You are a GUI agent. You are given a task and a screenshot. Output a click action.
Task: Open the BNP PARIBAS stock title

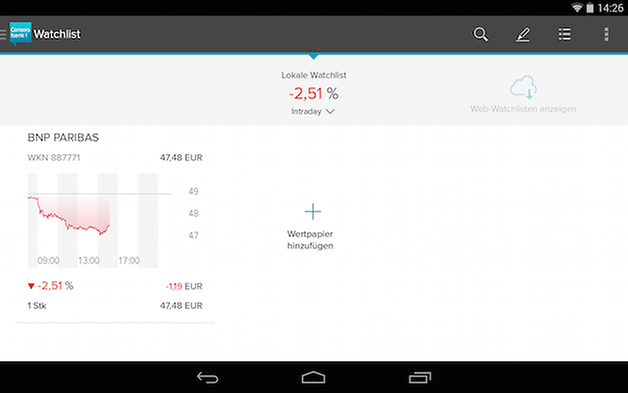coord(63,137)
